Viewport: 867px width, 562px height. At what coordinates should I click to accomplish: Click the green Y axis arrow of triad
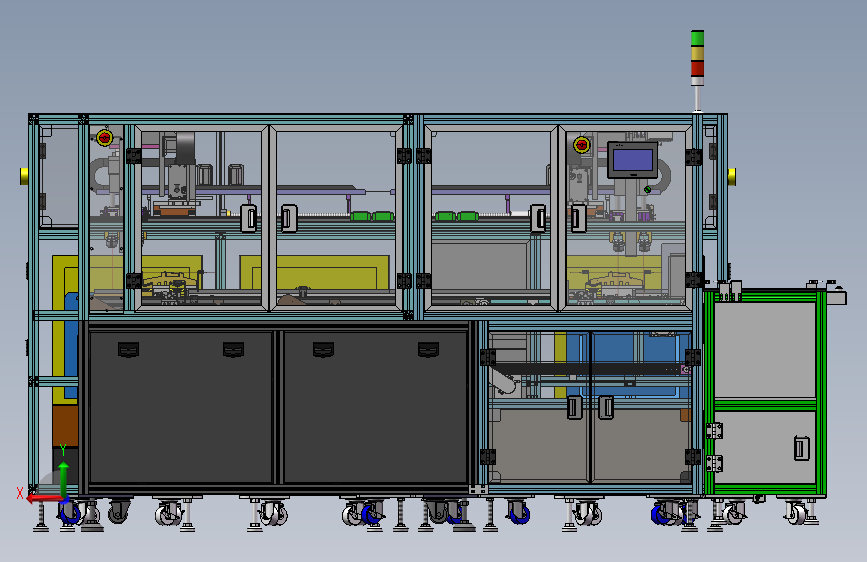click(x=64, y=480)
